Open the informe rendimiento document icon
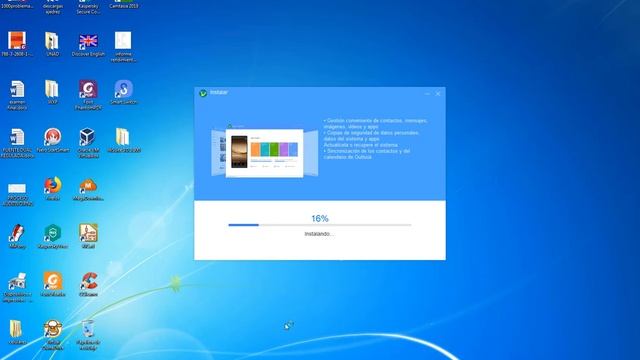 [x=123, y=41]
